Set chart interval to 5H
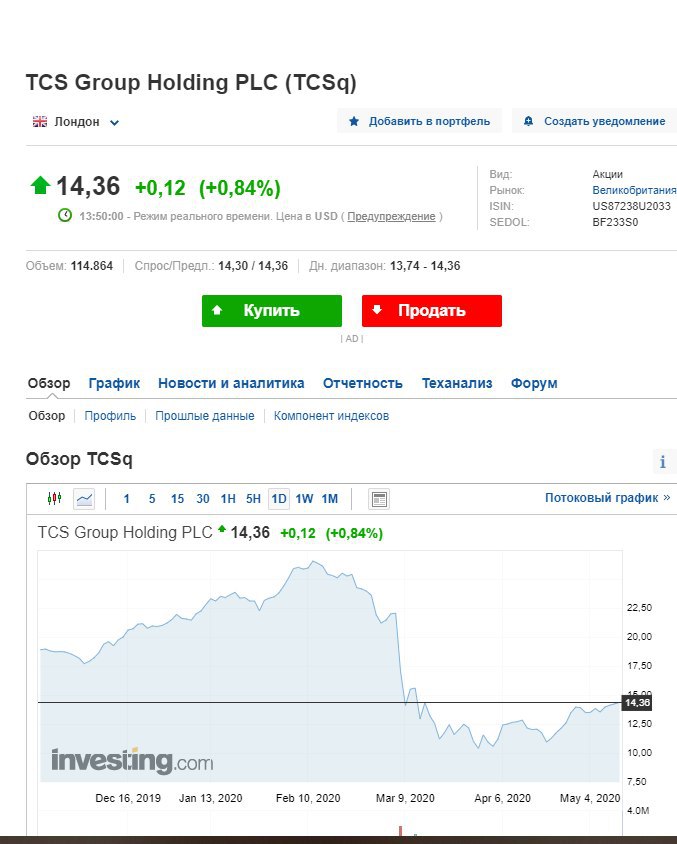Screen dimensions: 677x844 tap(253, 499)
